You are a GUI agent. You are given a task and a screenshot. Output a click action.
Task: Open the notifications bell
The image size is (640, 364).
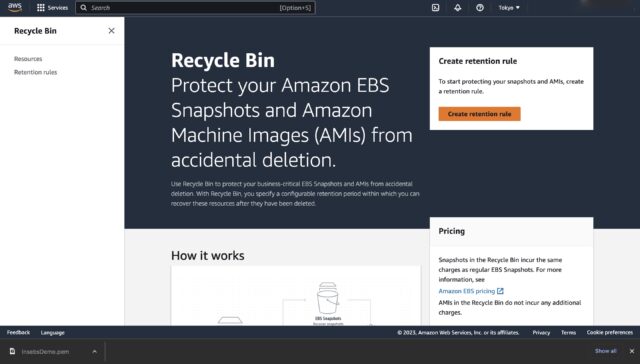point(458,8)
